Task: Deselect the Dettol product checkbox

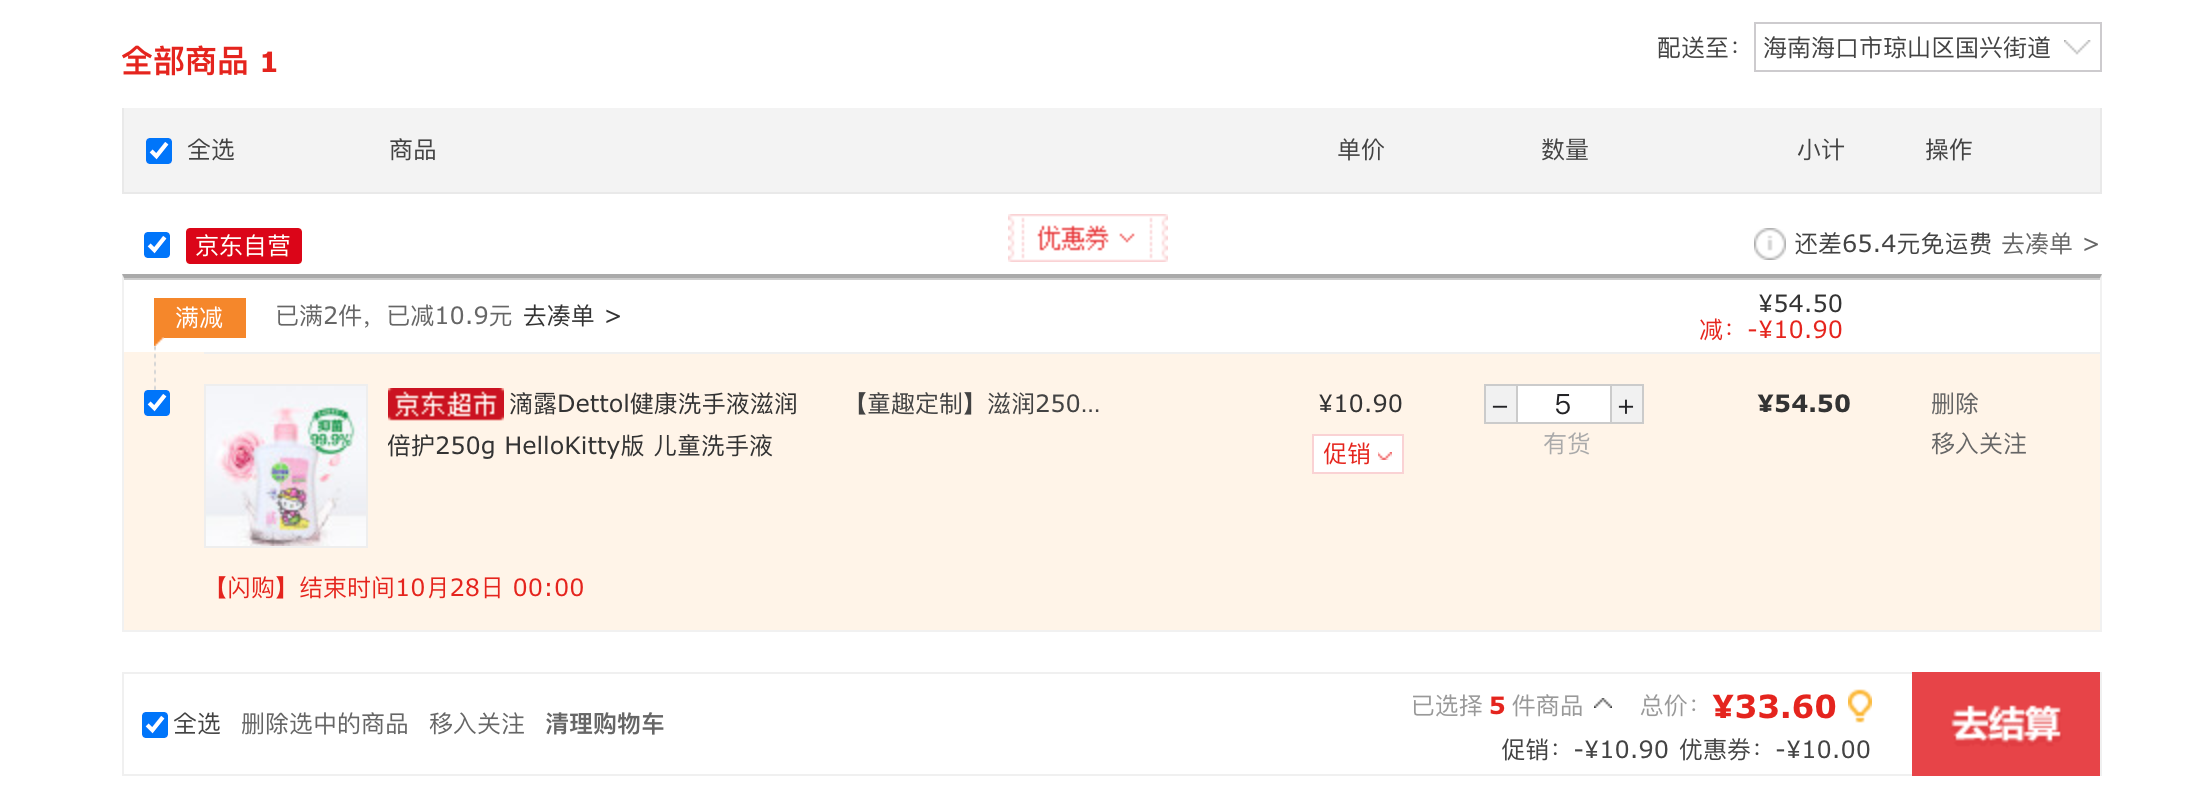Action: pyautogui.click(x=157, y=403)
